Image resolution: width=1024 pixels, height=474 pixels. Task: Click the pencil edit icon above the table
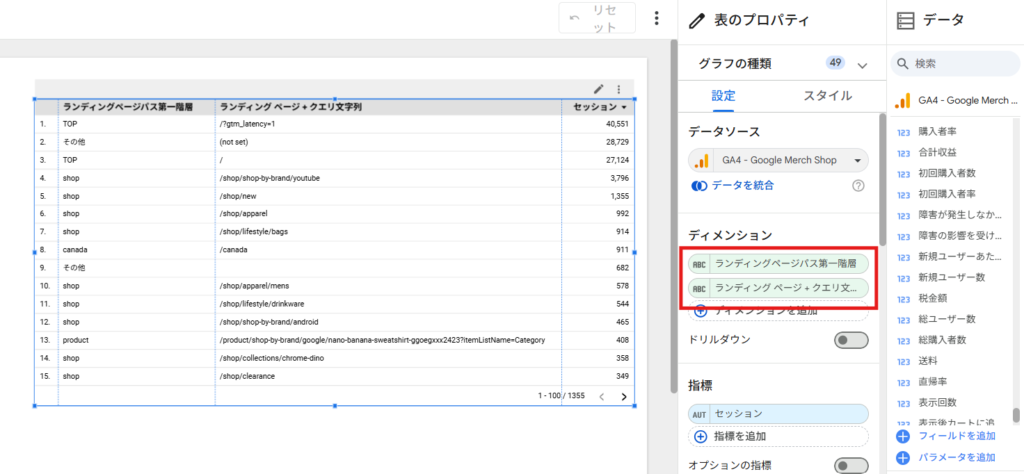[x=599, y=89]
